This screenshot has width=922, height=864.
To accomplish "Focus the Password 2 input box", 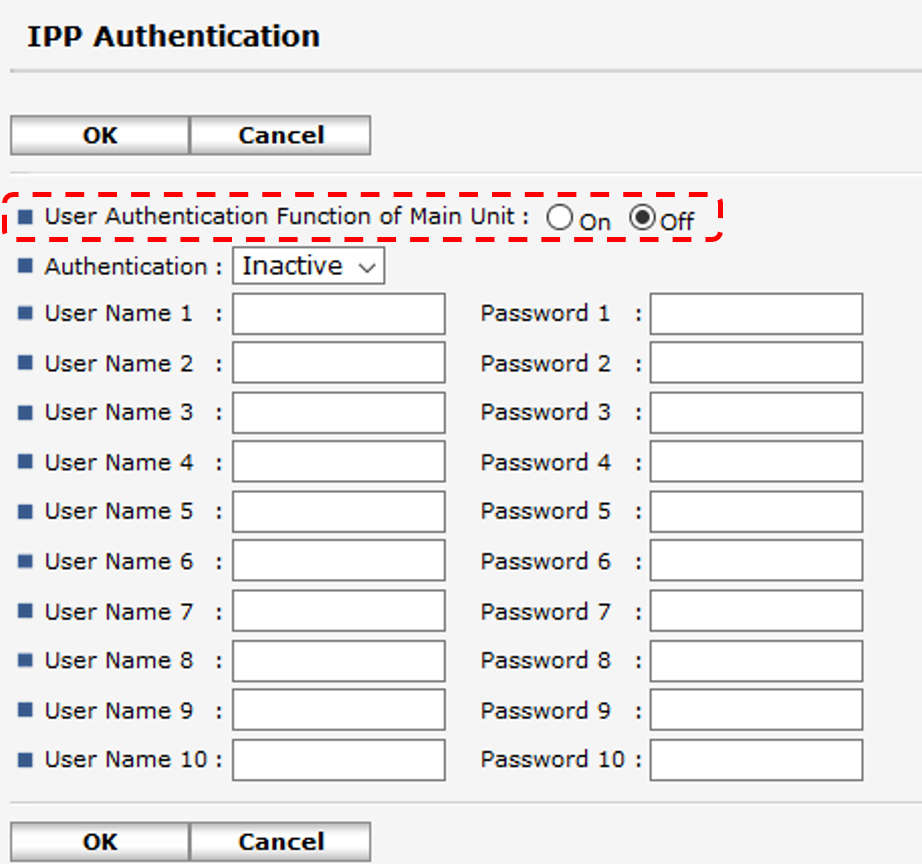I will (756, 363).
